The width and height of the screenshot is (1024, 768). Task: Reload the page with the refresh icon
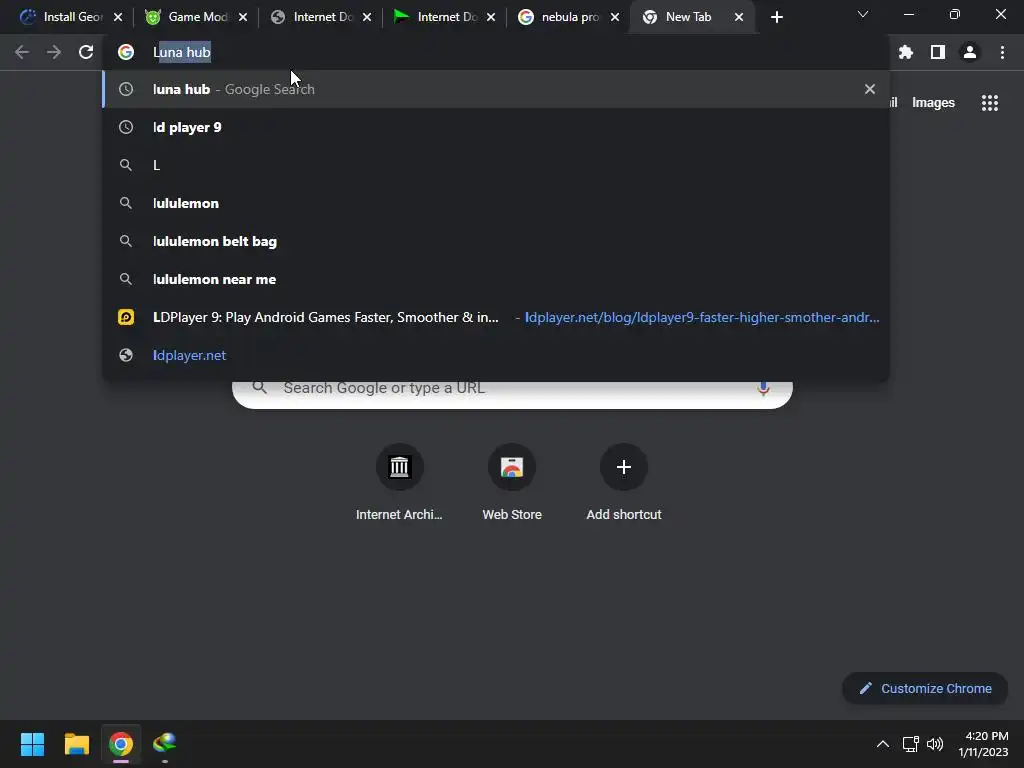pos(86,52)
